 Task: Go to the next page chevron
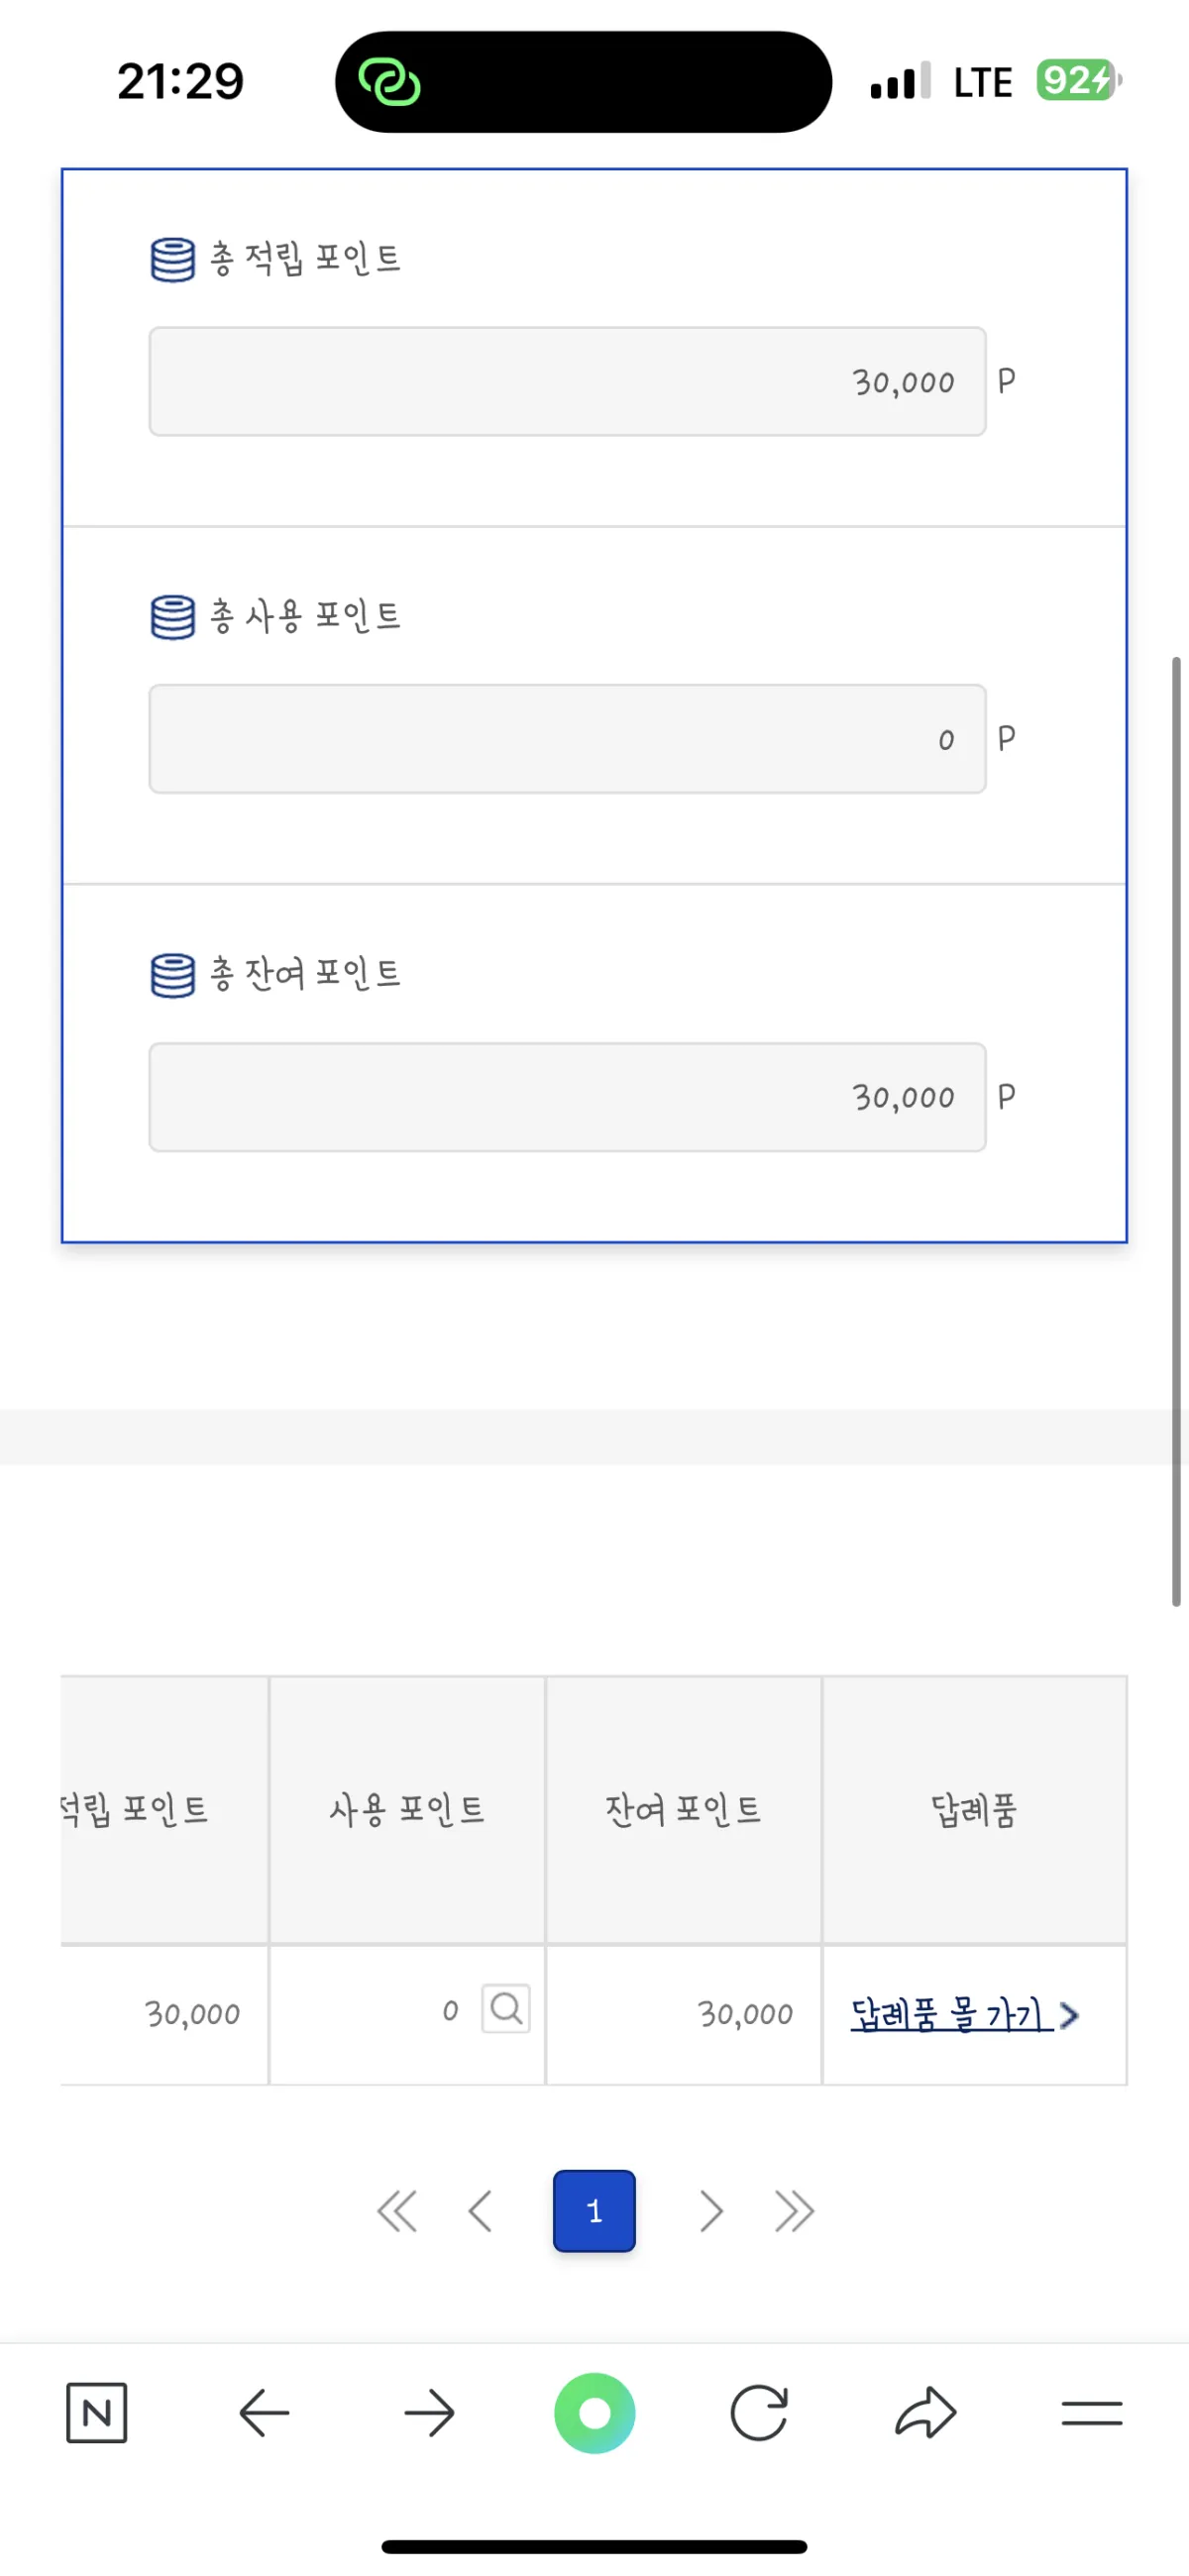712,2212
